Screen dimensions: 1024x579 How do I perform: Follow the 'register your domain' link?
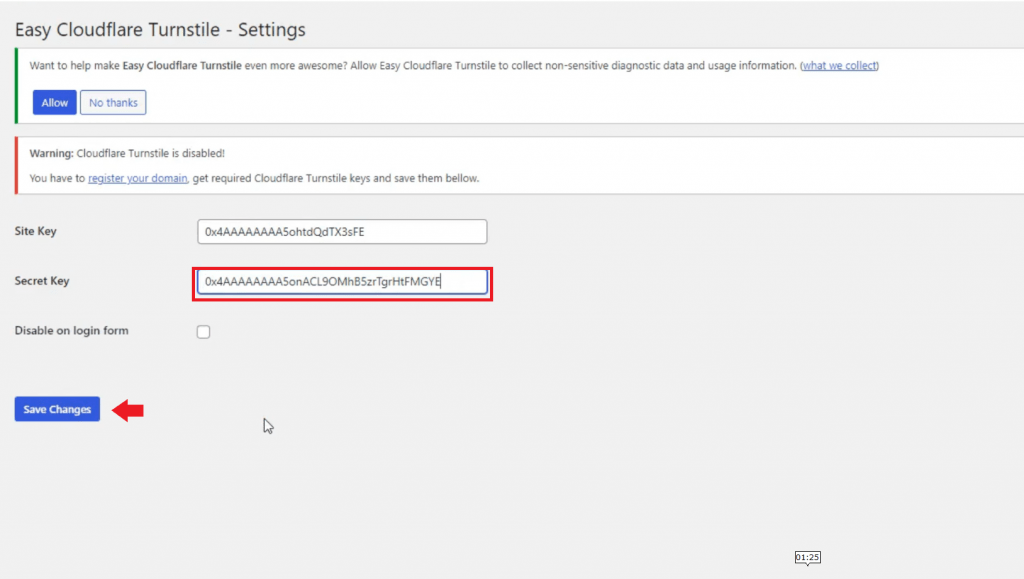tap(138, 178)
